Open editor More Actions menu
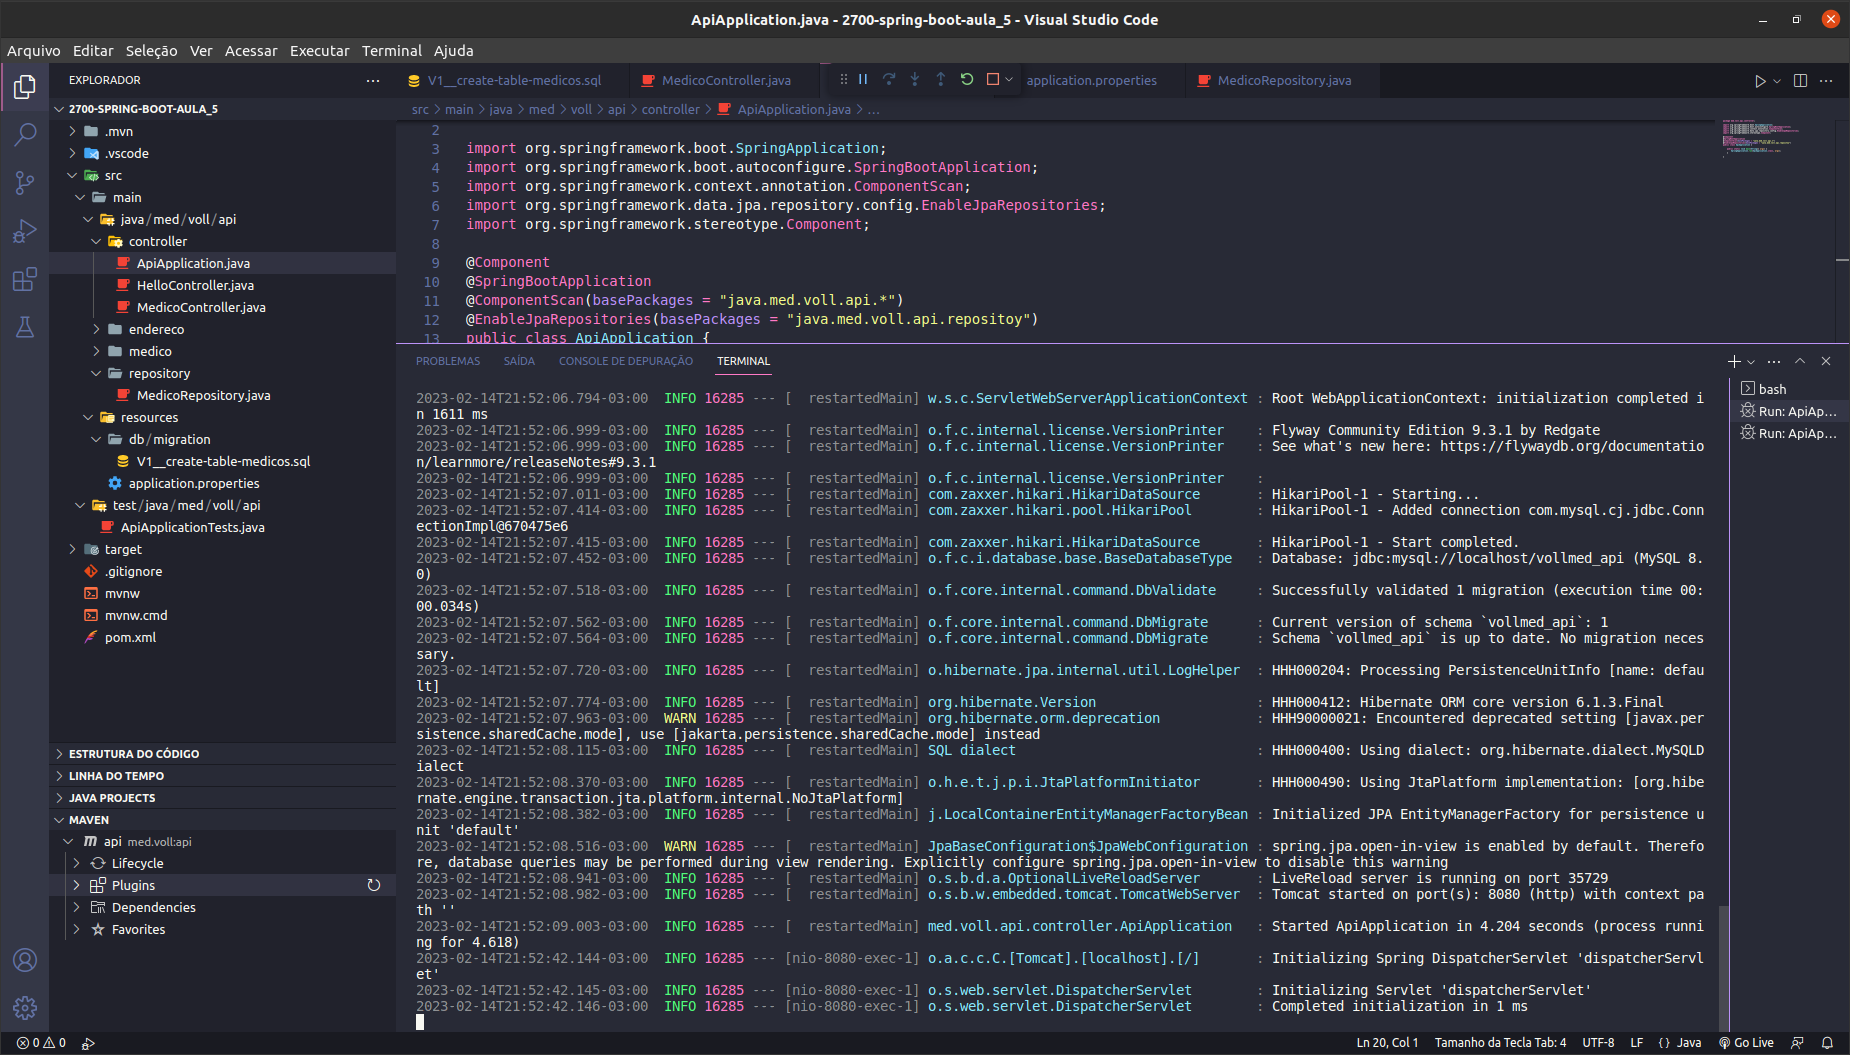1850x1055 pixels. pos(1827,81)
